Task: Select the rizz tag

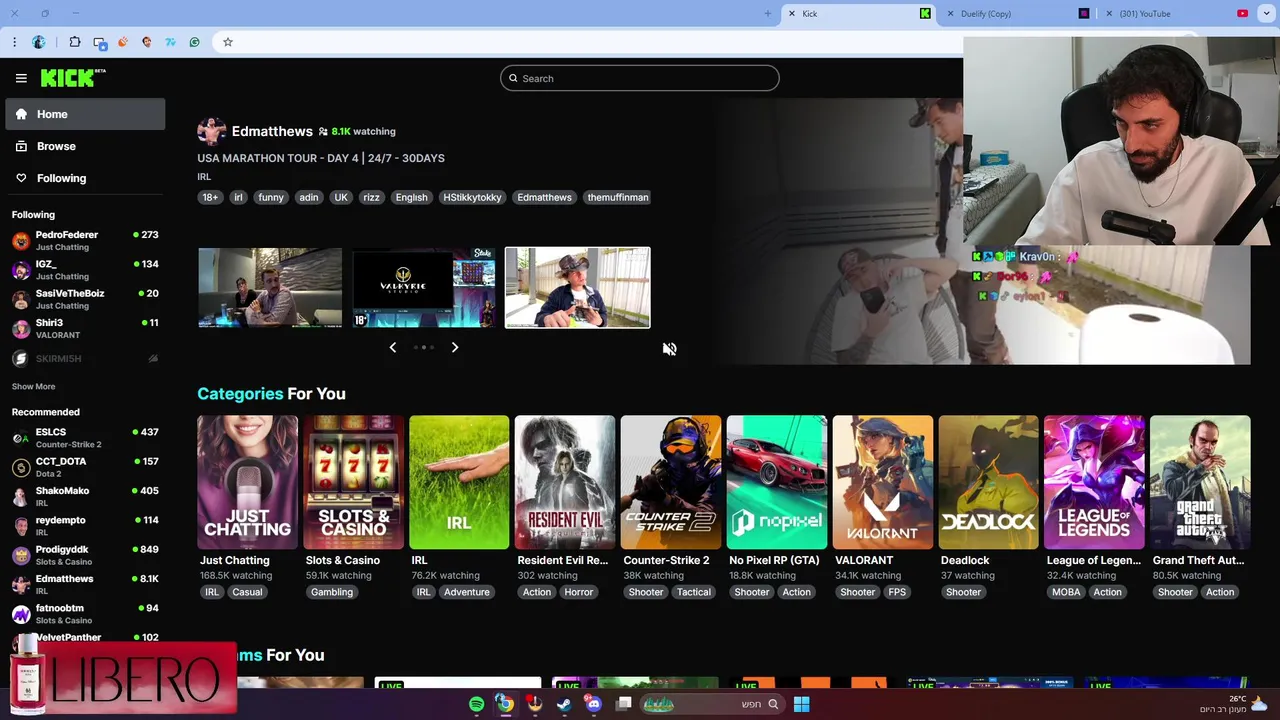Action: (371, 197)
